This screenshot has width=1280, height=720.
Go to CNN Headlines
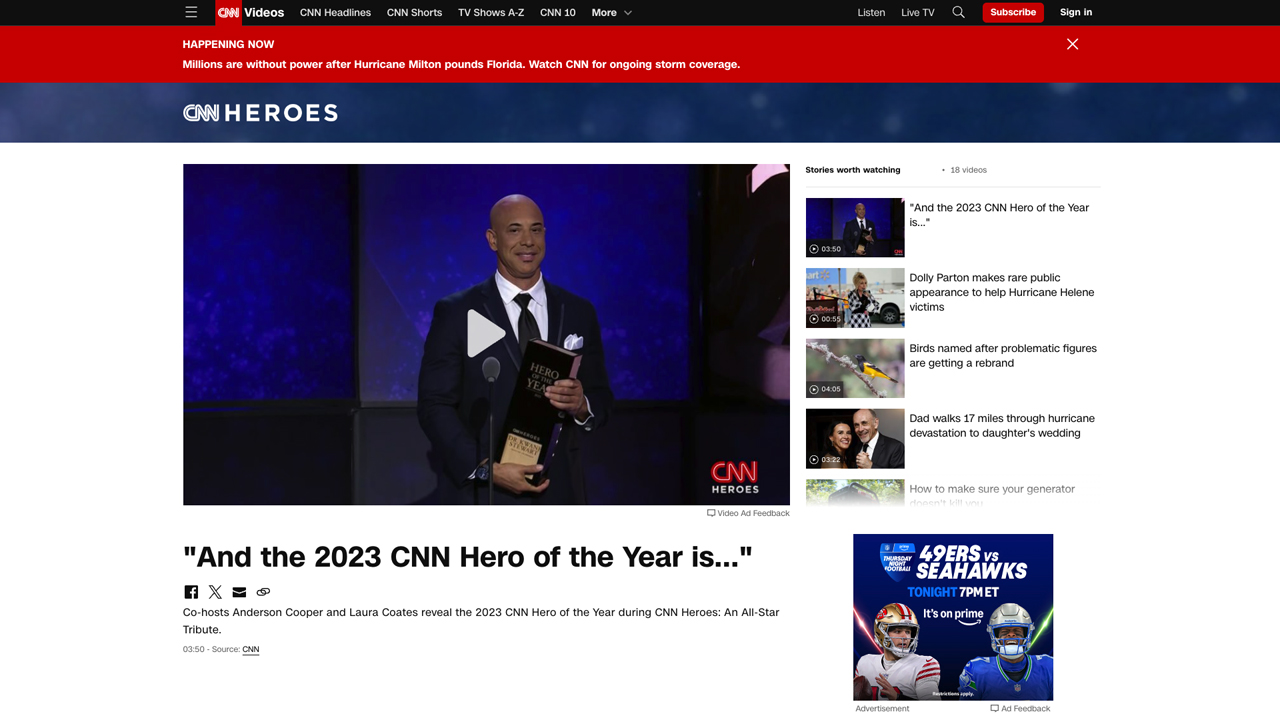[335, 12]
